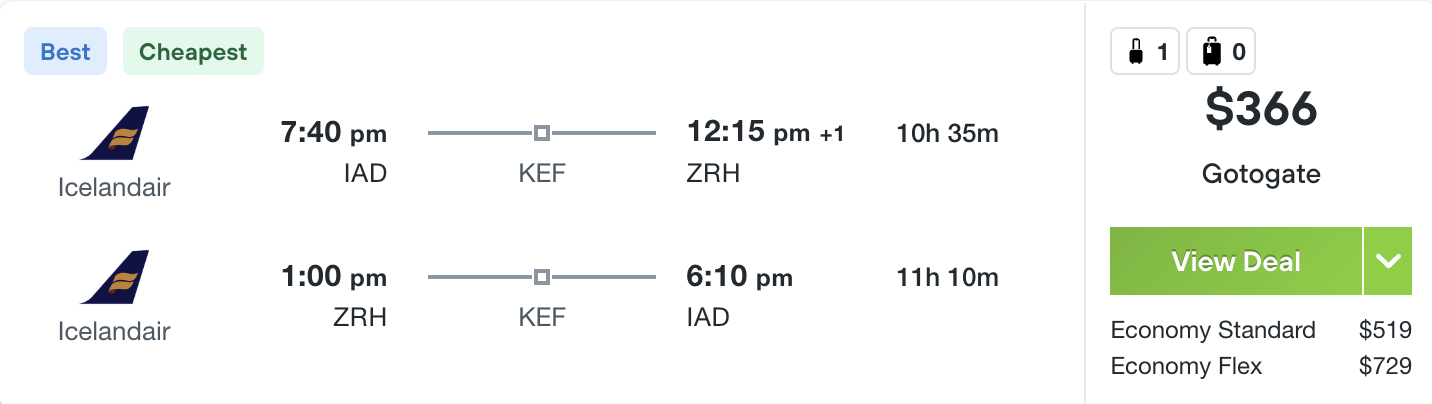Viewport: 1432px width, 404px height.
Task: Choose the Economy Standard $519 fare
Action: pos(1261,330)
